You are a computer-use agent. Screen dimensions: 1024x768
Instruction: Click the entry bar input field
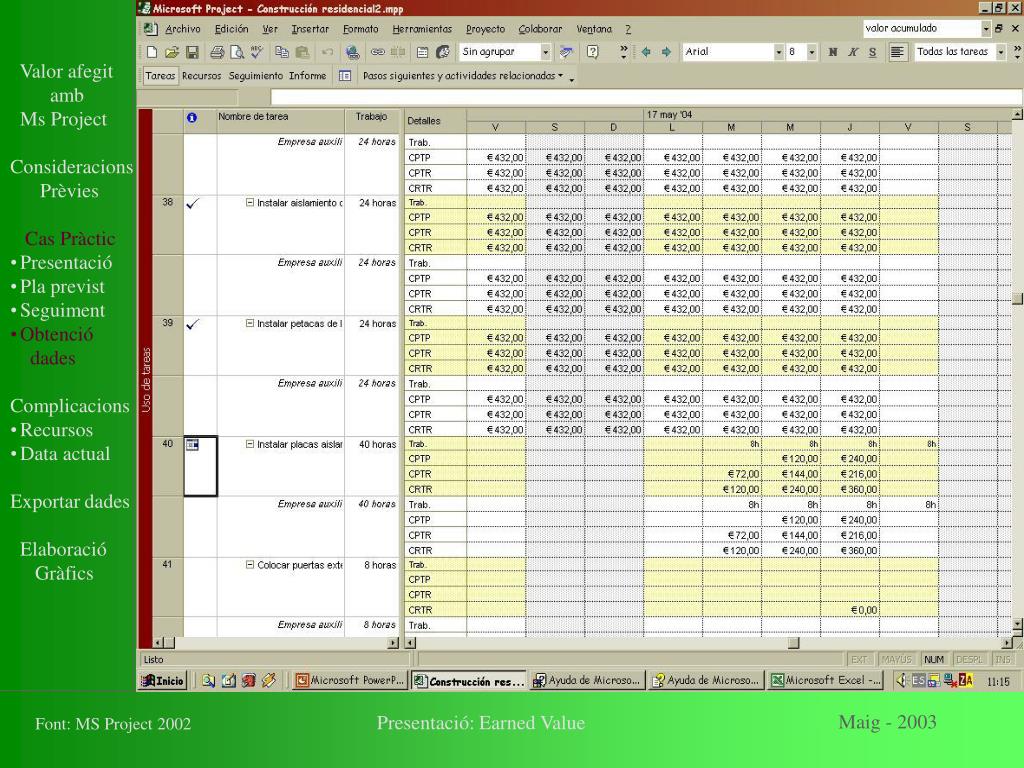pos(646,97)
